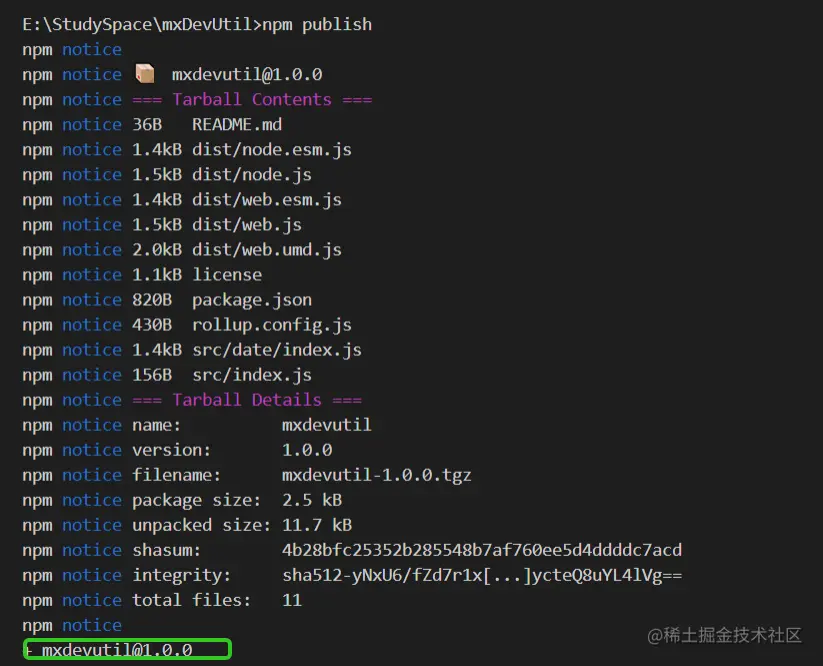Click the 'shasum:' label
Viewport: 823px width, 666px height.
pyautogui.click(x=166, y=551)
